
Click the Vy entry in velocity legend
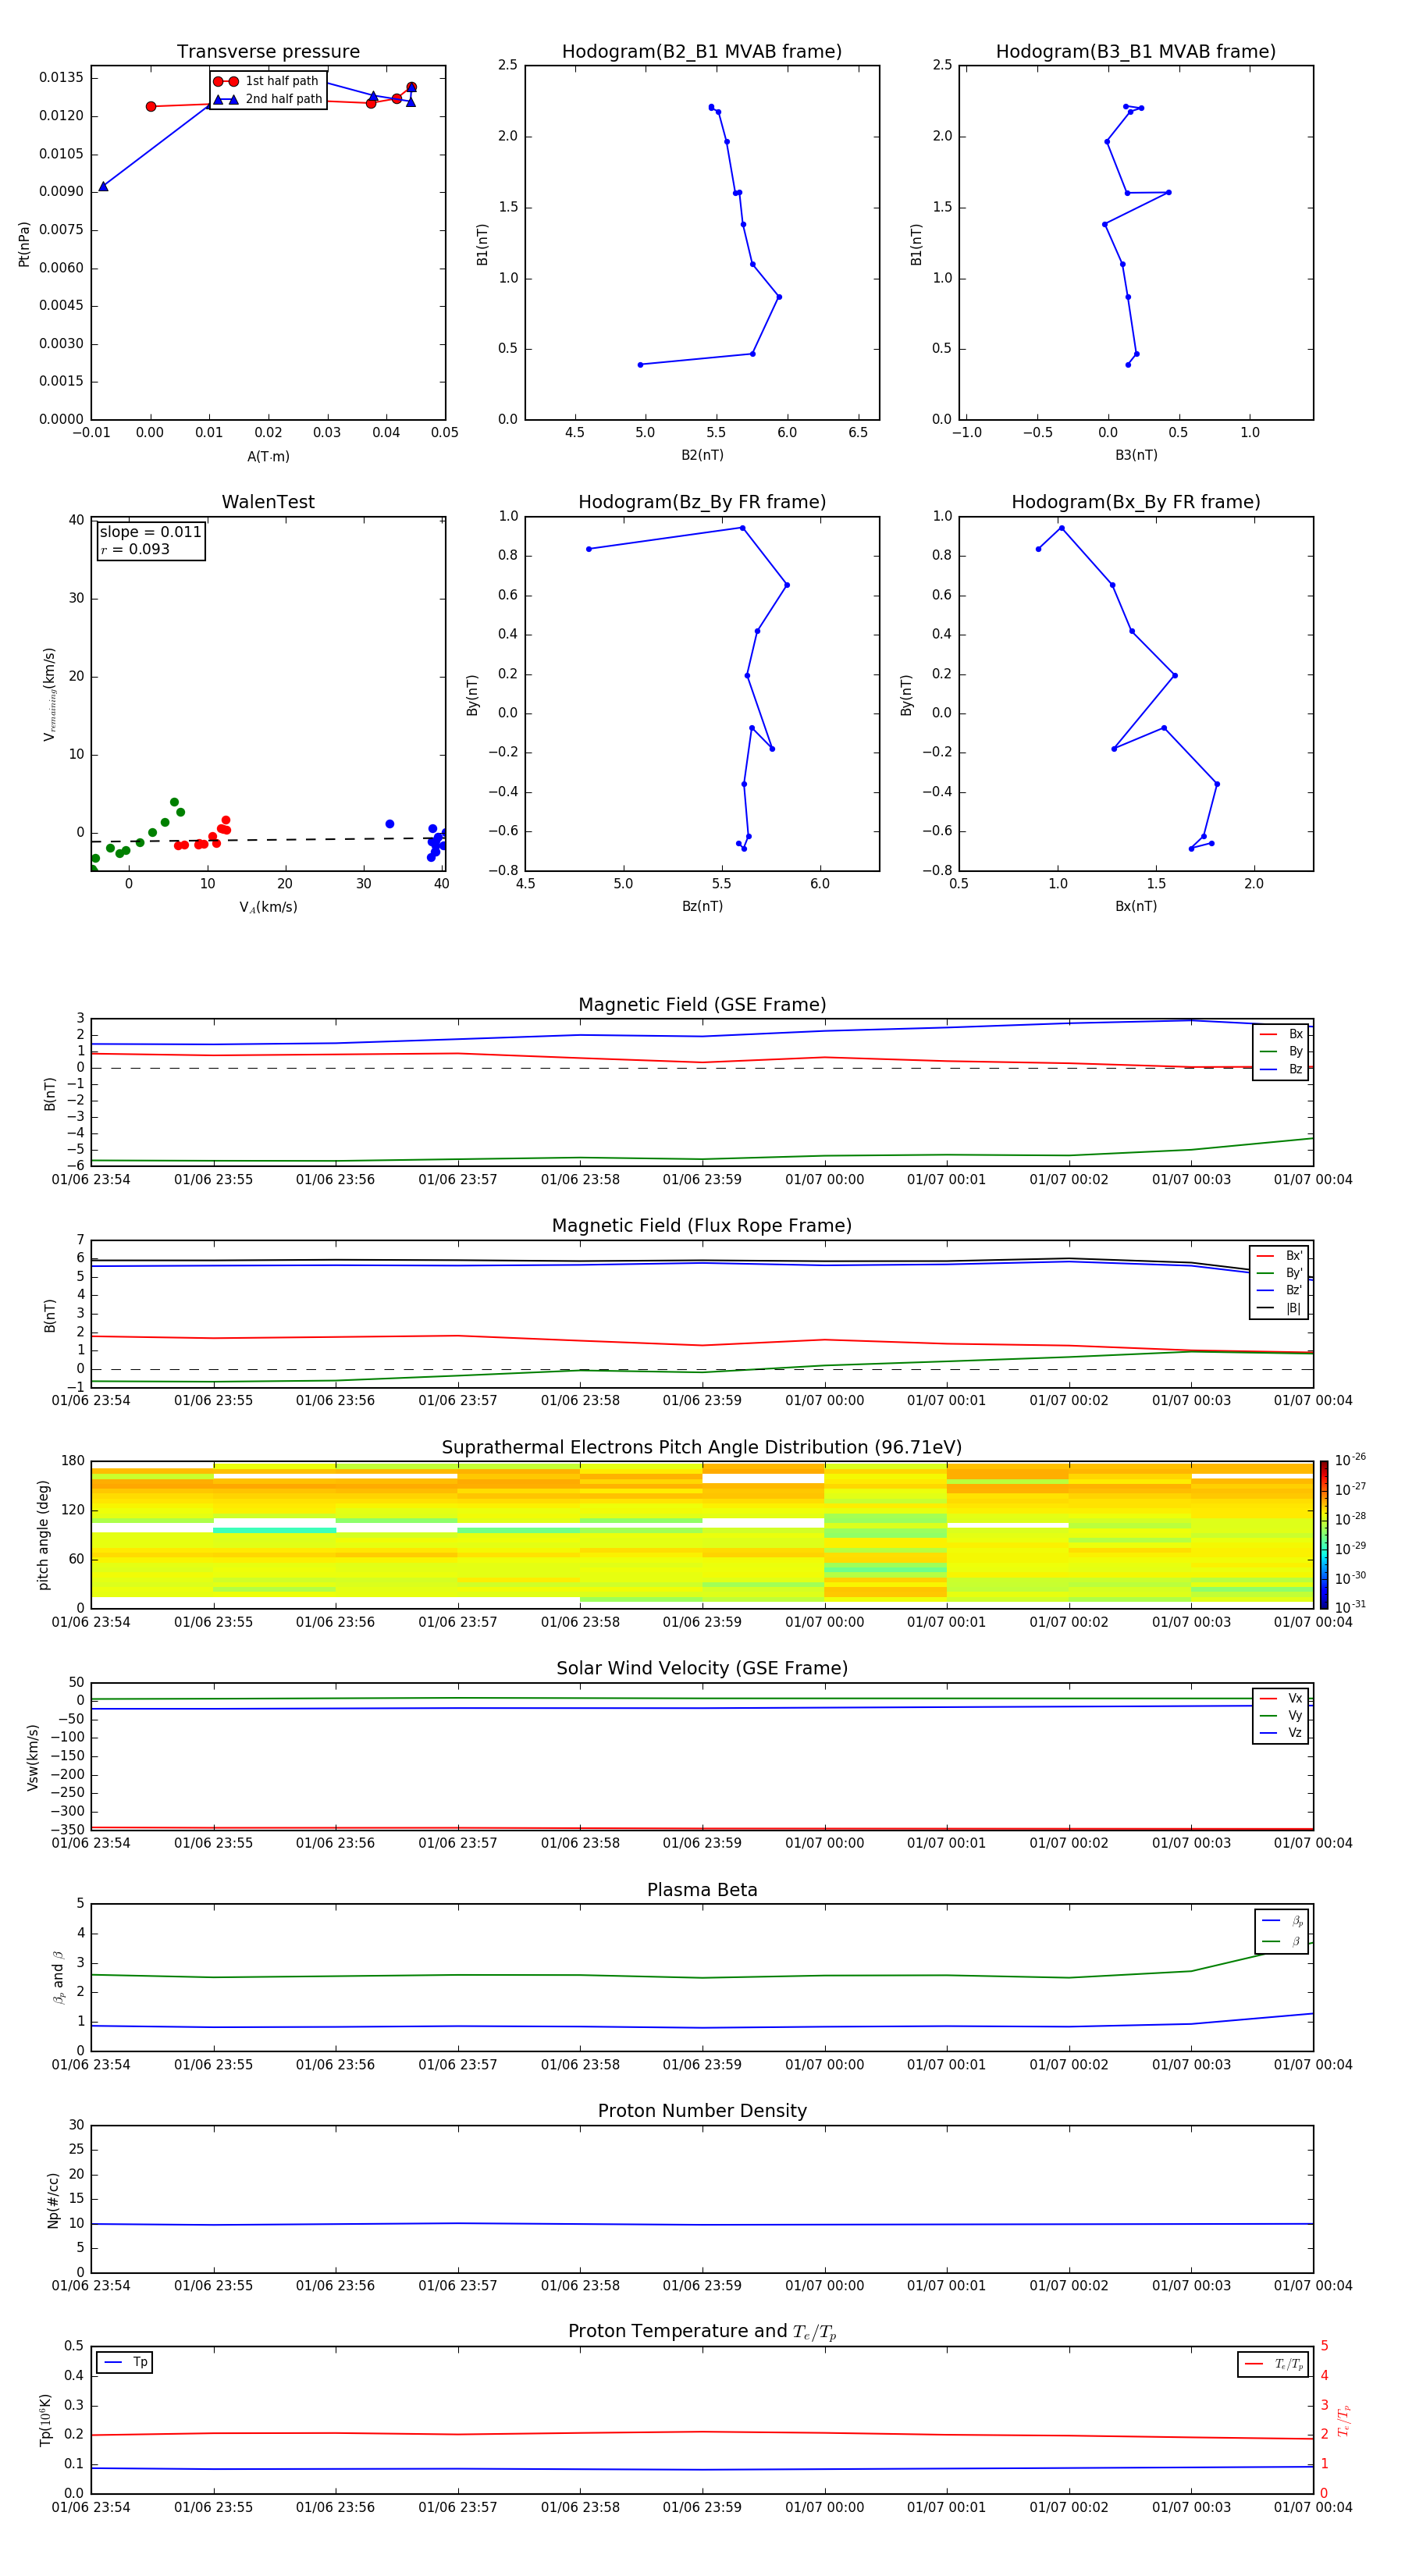point(1281,1715)
